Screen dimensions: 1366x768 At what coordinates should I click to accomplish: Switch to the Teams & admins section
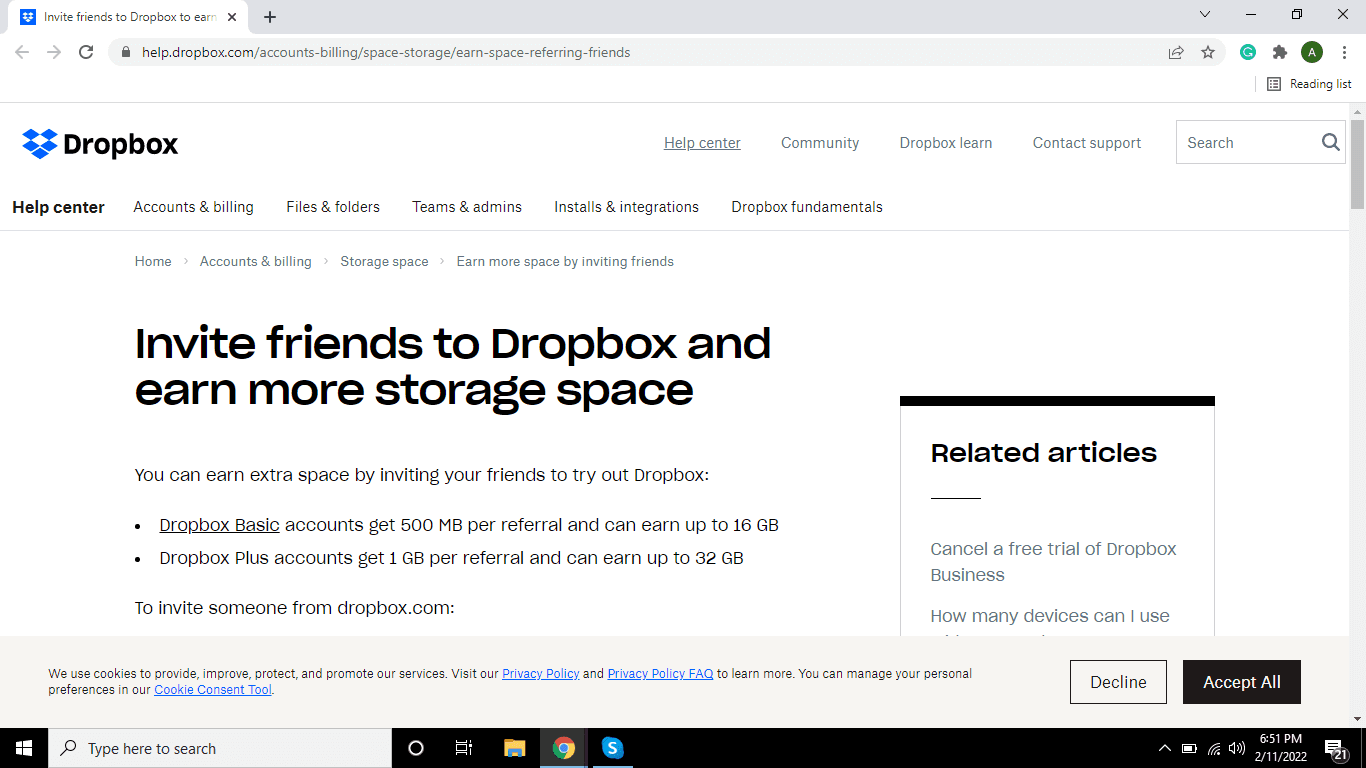(467, 207)
